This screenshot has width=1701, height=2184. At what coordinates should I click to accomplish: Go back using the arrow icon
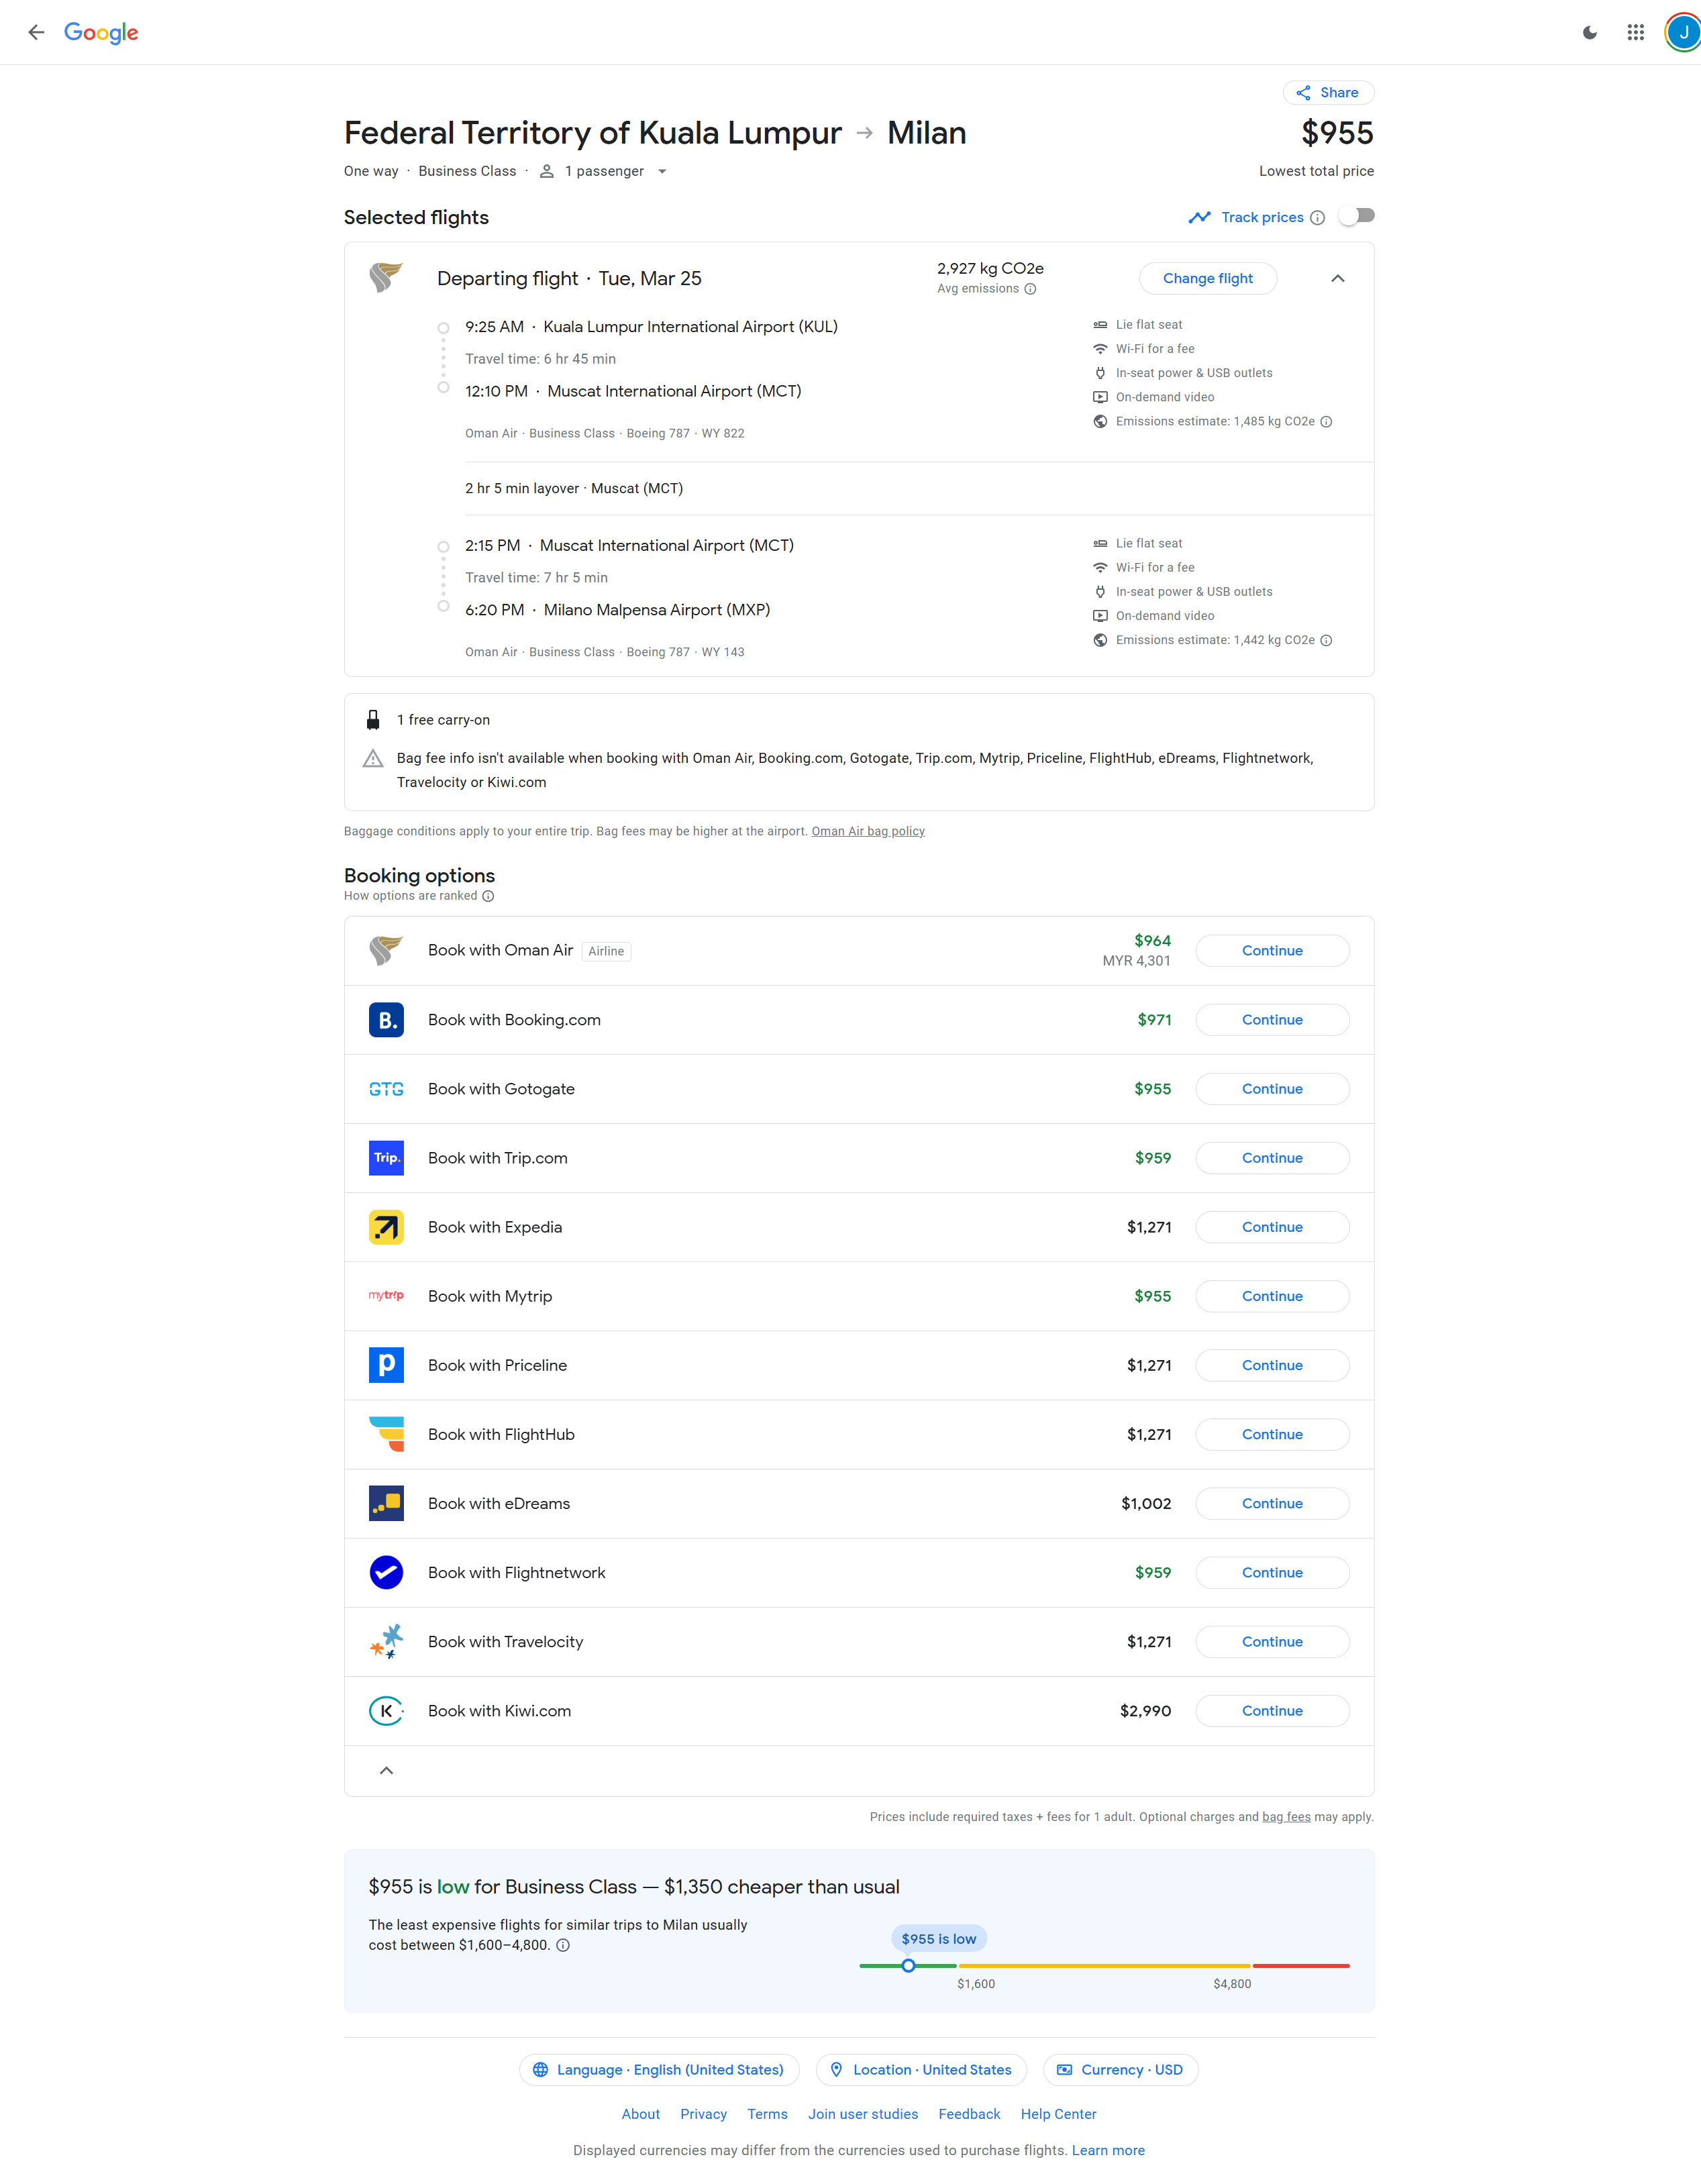(36, 32)
